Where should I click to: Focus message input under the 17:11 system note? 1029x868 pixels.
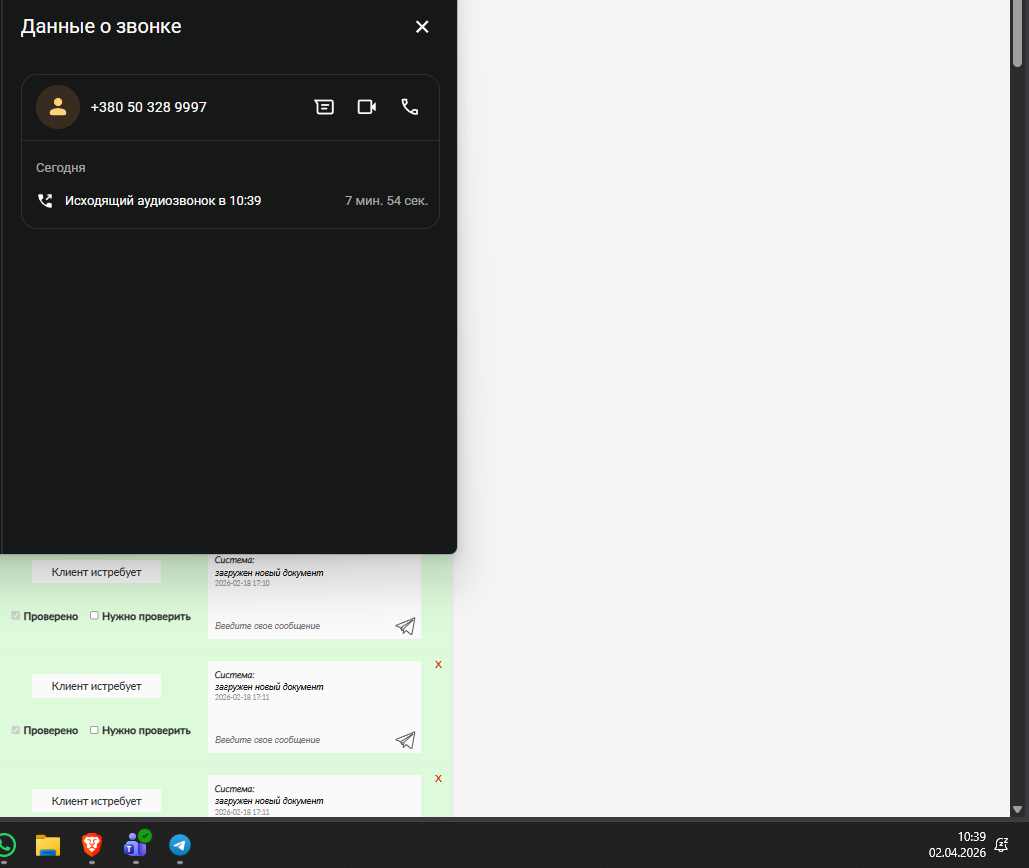tap(302, 739)
